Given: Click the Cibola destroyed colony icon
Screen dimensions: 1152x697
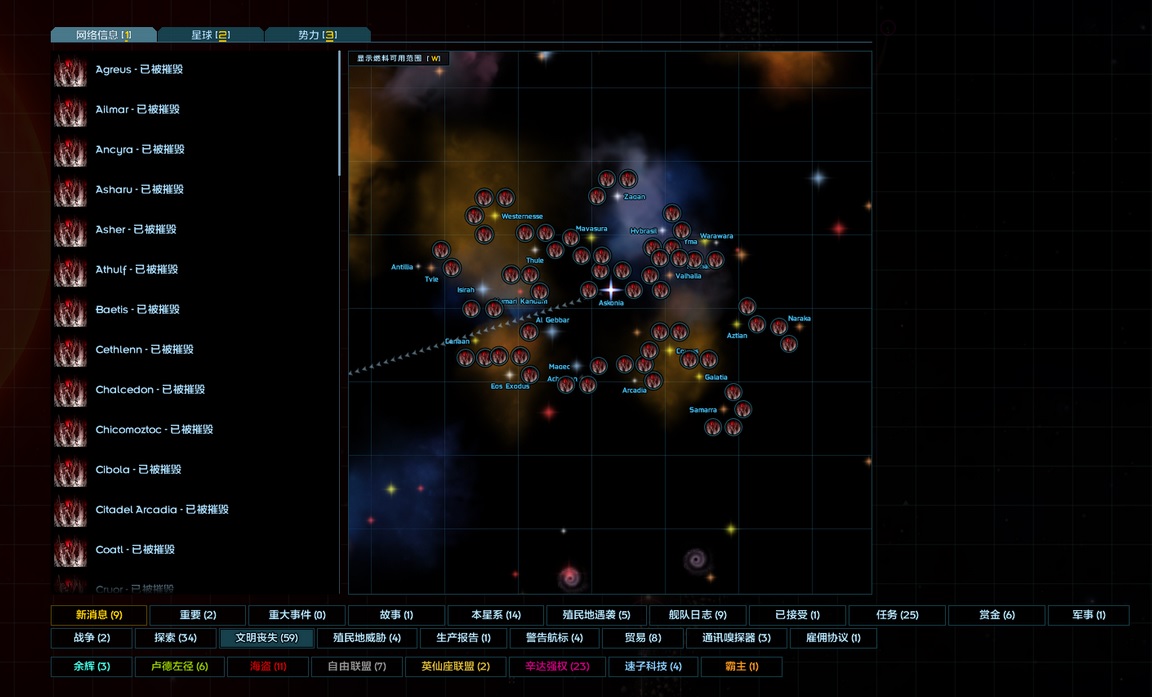Looking at the screenshot, I should 70,471.
